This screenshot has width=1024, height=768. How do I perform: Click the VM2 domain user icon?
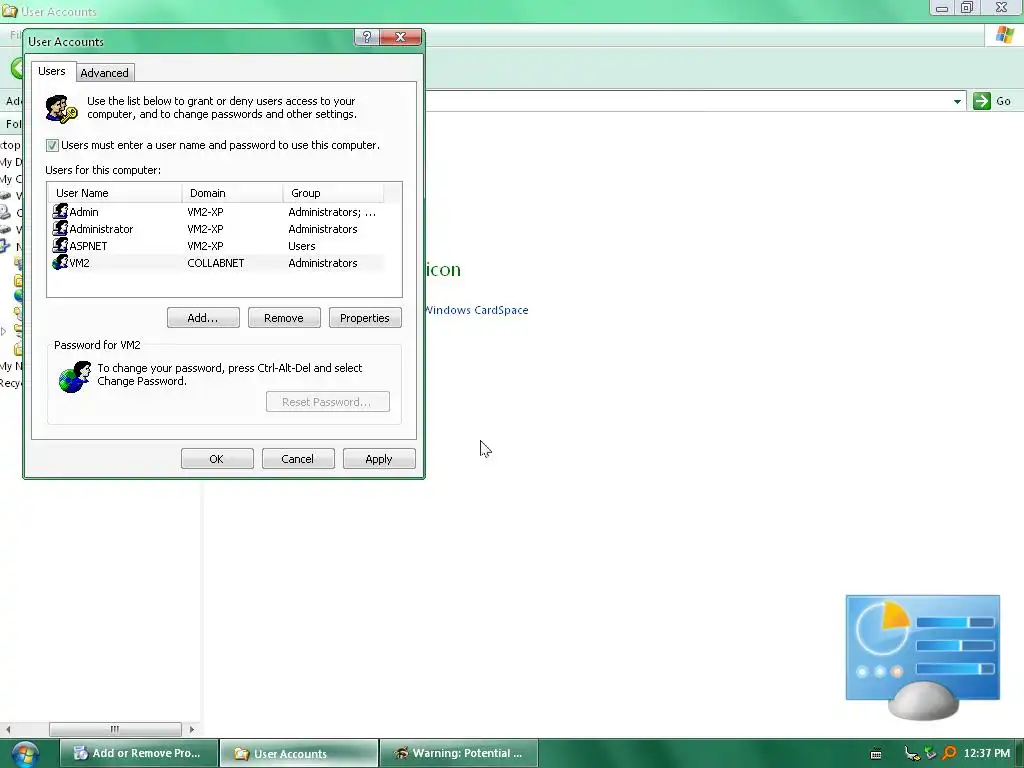click(x=60, y=263)
